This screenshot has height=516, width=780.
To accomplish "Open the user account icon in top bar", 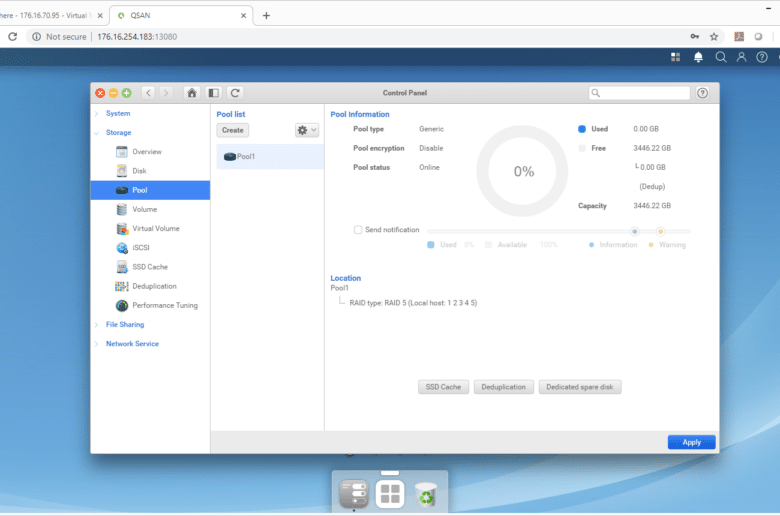I will (x=741, y=57).
